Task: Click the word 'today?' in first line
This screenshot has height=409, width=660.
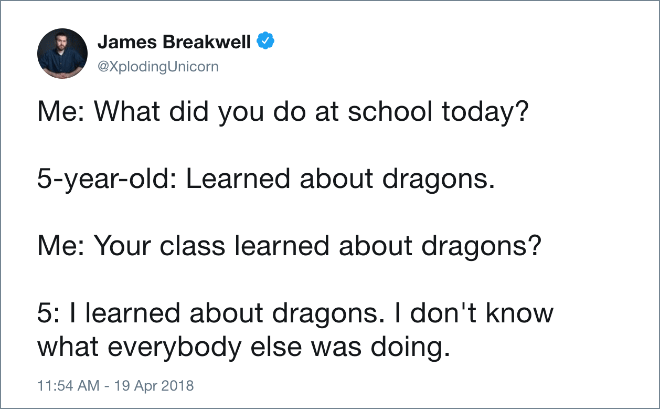Action: click(x=484, y=113)
